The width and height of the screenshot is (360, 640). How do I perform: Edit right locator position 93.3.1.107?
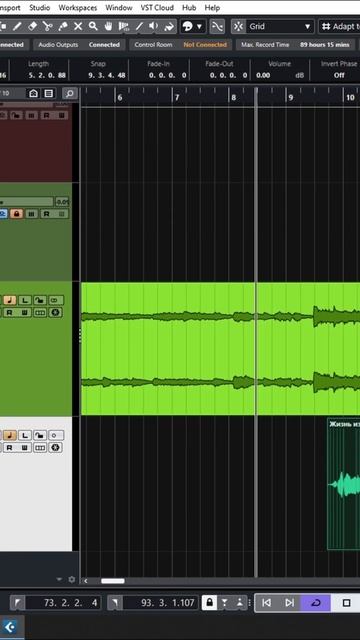click(161, 602)
